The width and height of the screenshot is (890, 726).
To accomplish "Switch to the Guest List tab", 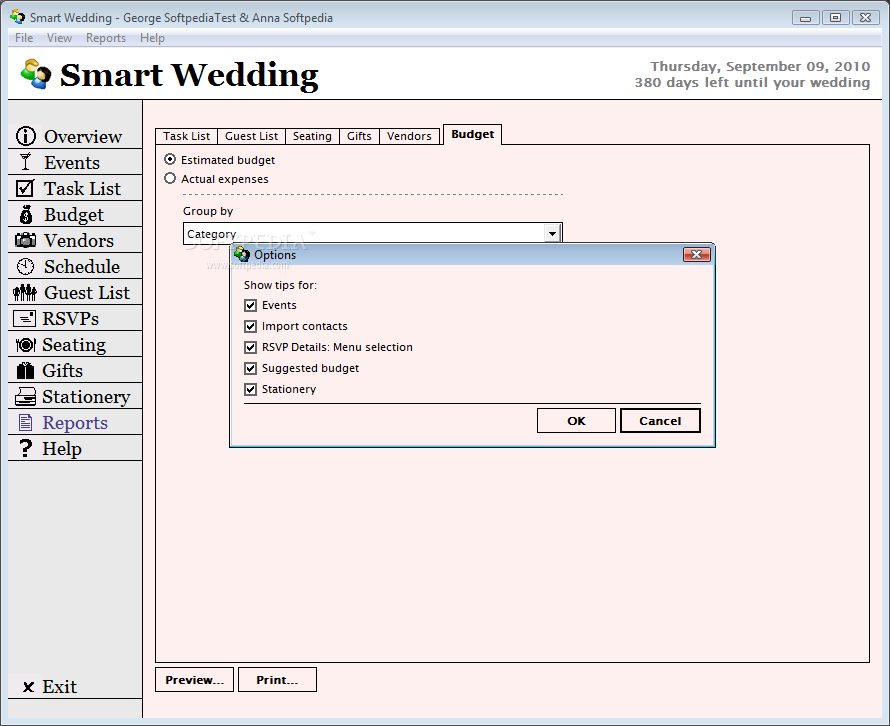I will pyautogui.click(x=251, y=136).
